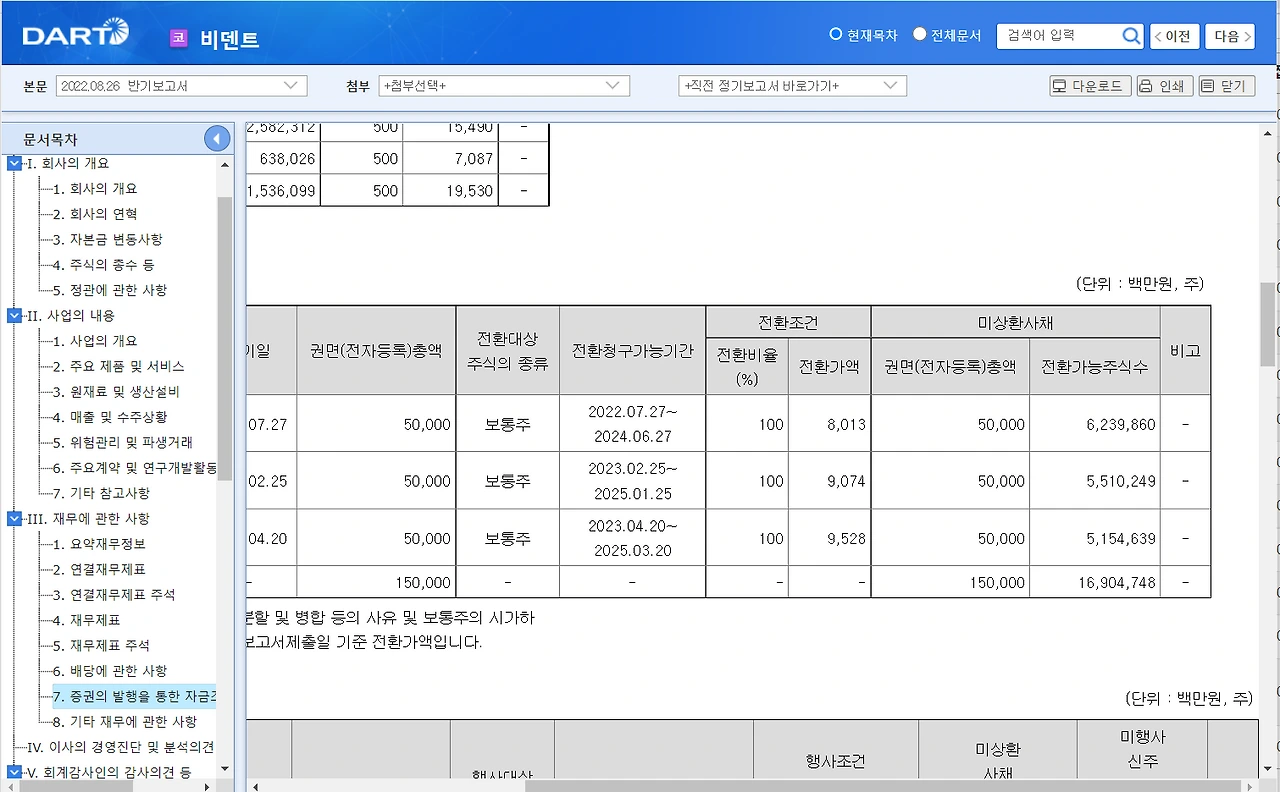Click the purple KOSDAQ badge beside 비덴트
The width and height of the screenshot is (1280, 792).
179,38
